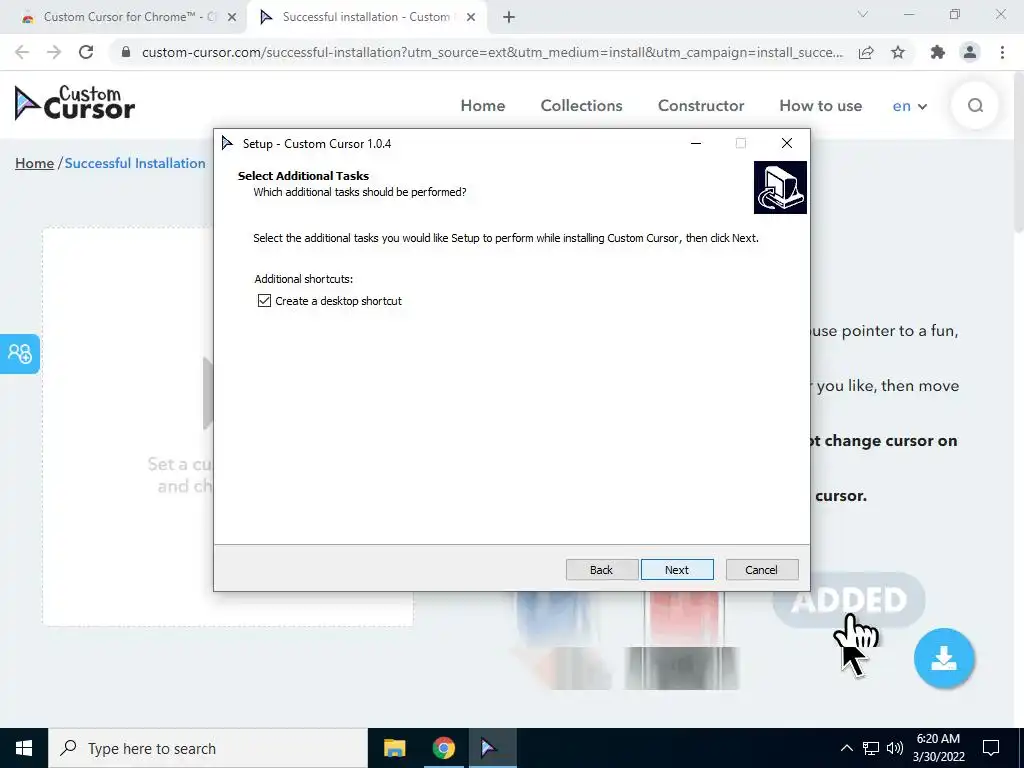Click Successful Installation breadcrumb
Screen dimensions: 1024x768
(x=135, y=163)
